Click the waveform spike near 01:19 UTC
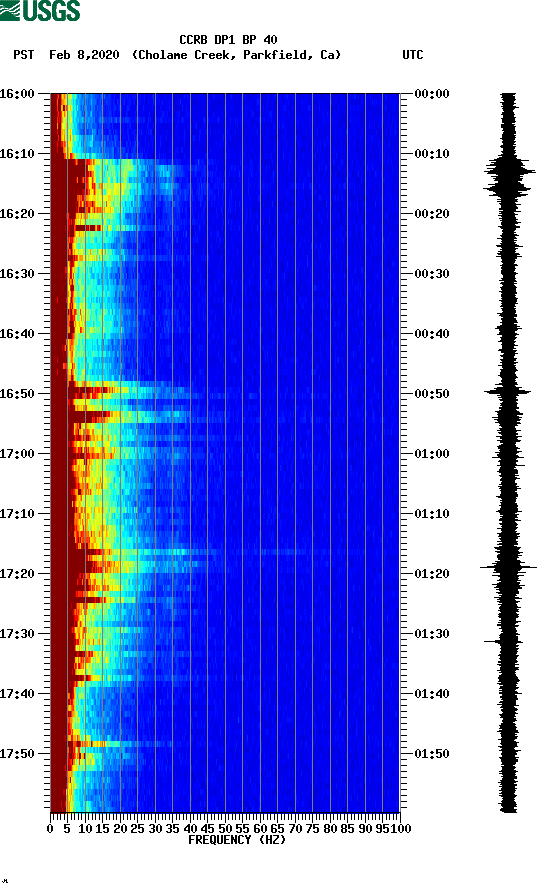Image resolution: width=552 pixels, height=892 pixels. 508,567
